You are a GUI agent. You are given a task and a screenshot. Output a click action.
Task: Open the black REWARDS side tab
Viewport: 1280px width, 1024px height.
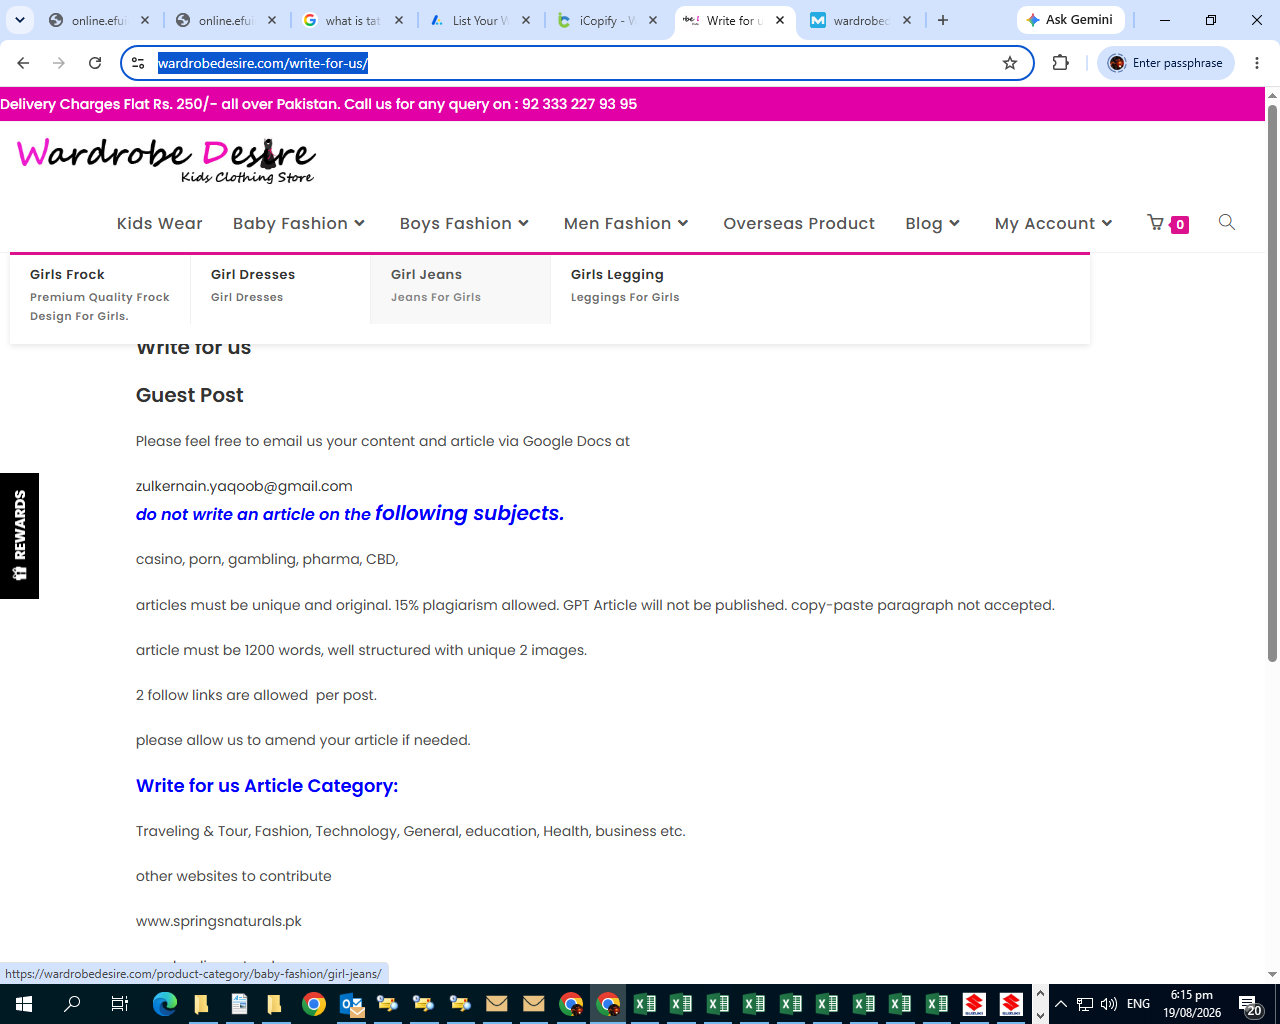pos(19,536)
